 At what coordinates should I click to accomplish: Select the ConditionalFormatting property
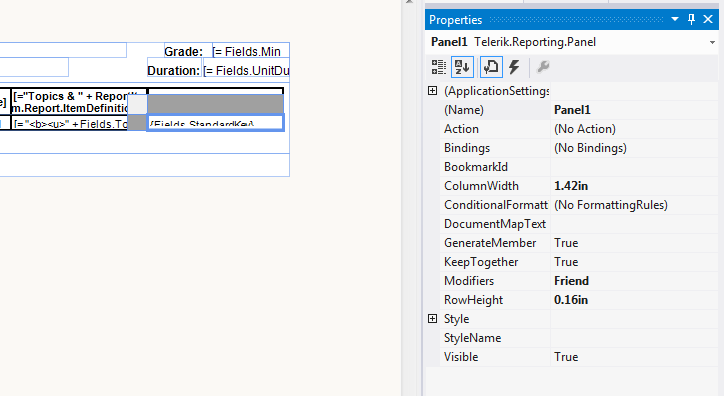495,204
